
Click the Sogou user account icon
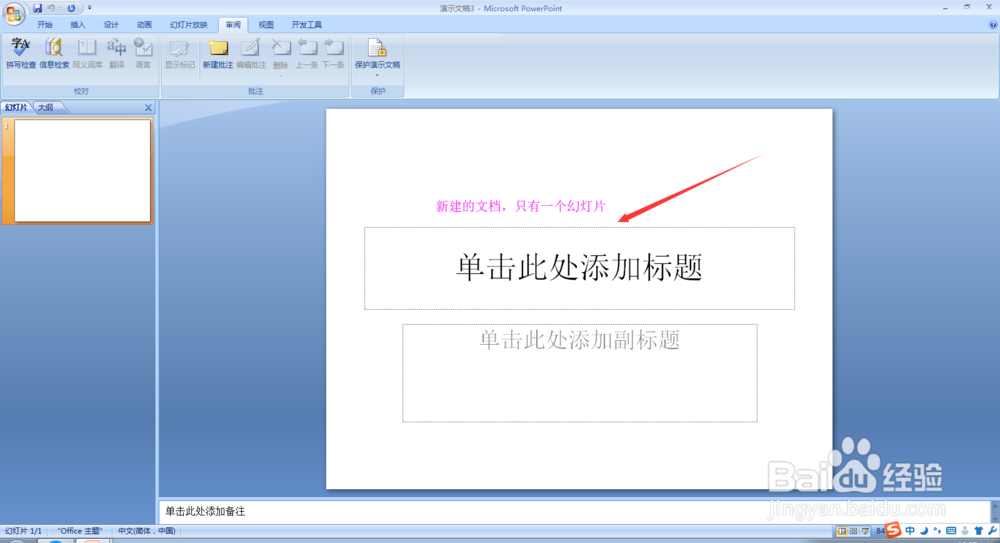point(965,530)
